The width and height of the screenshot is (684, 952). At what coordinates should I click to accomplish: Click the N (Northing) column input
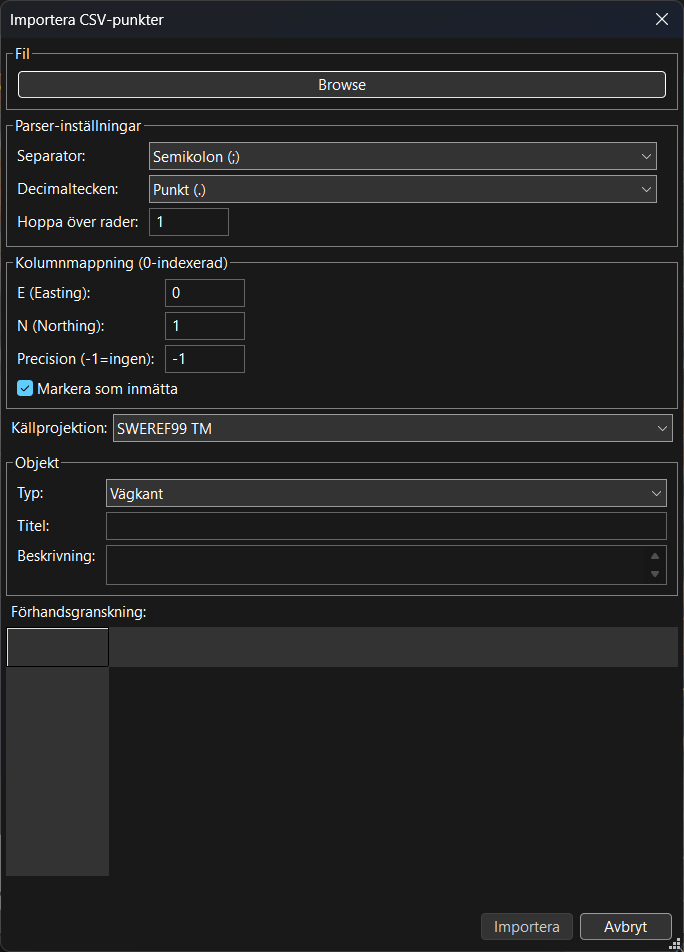[x=205, y=326]
